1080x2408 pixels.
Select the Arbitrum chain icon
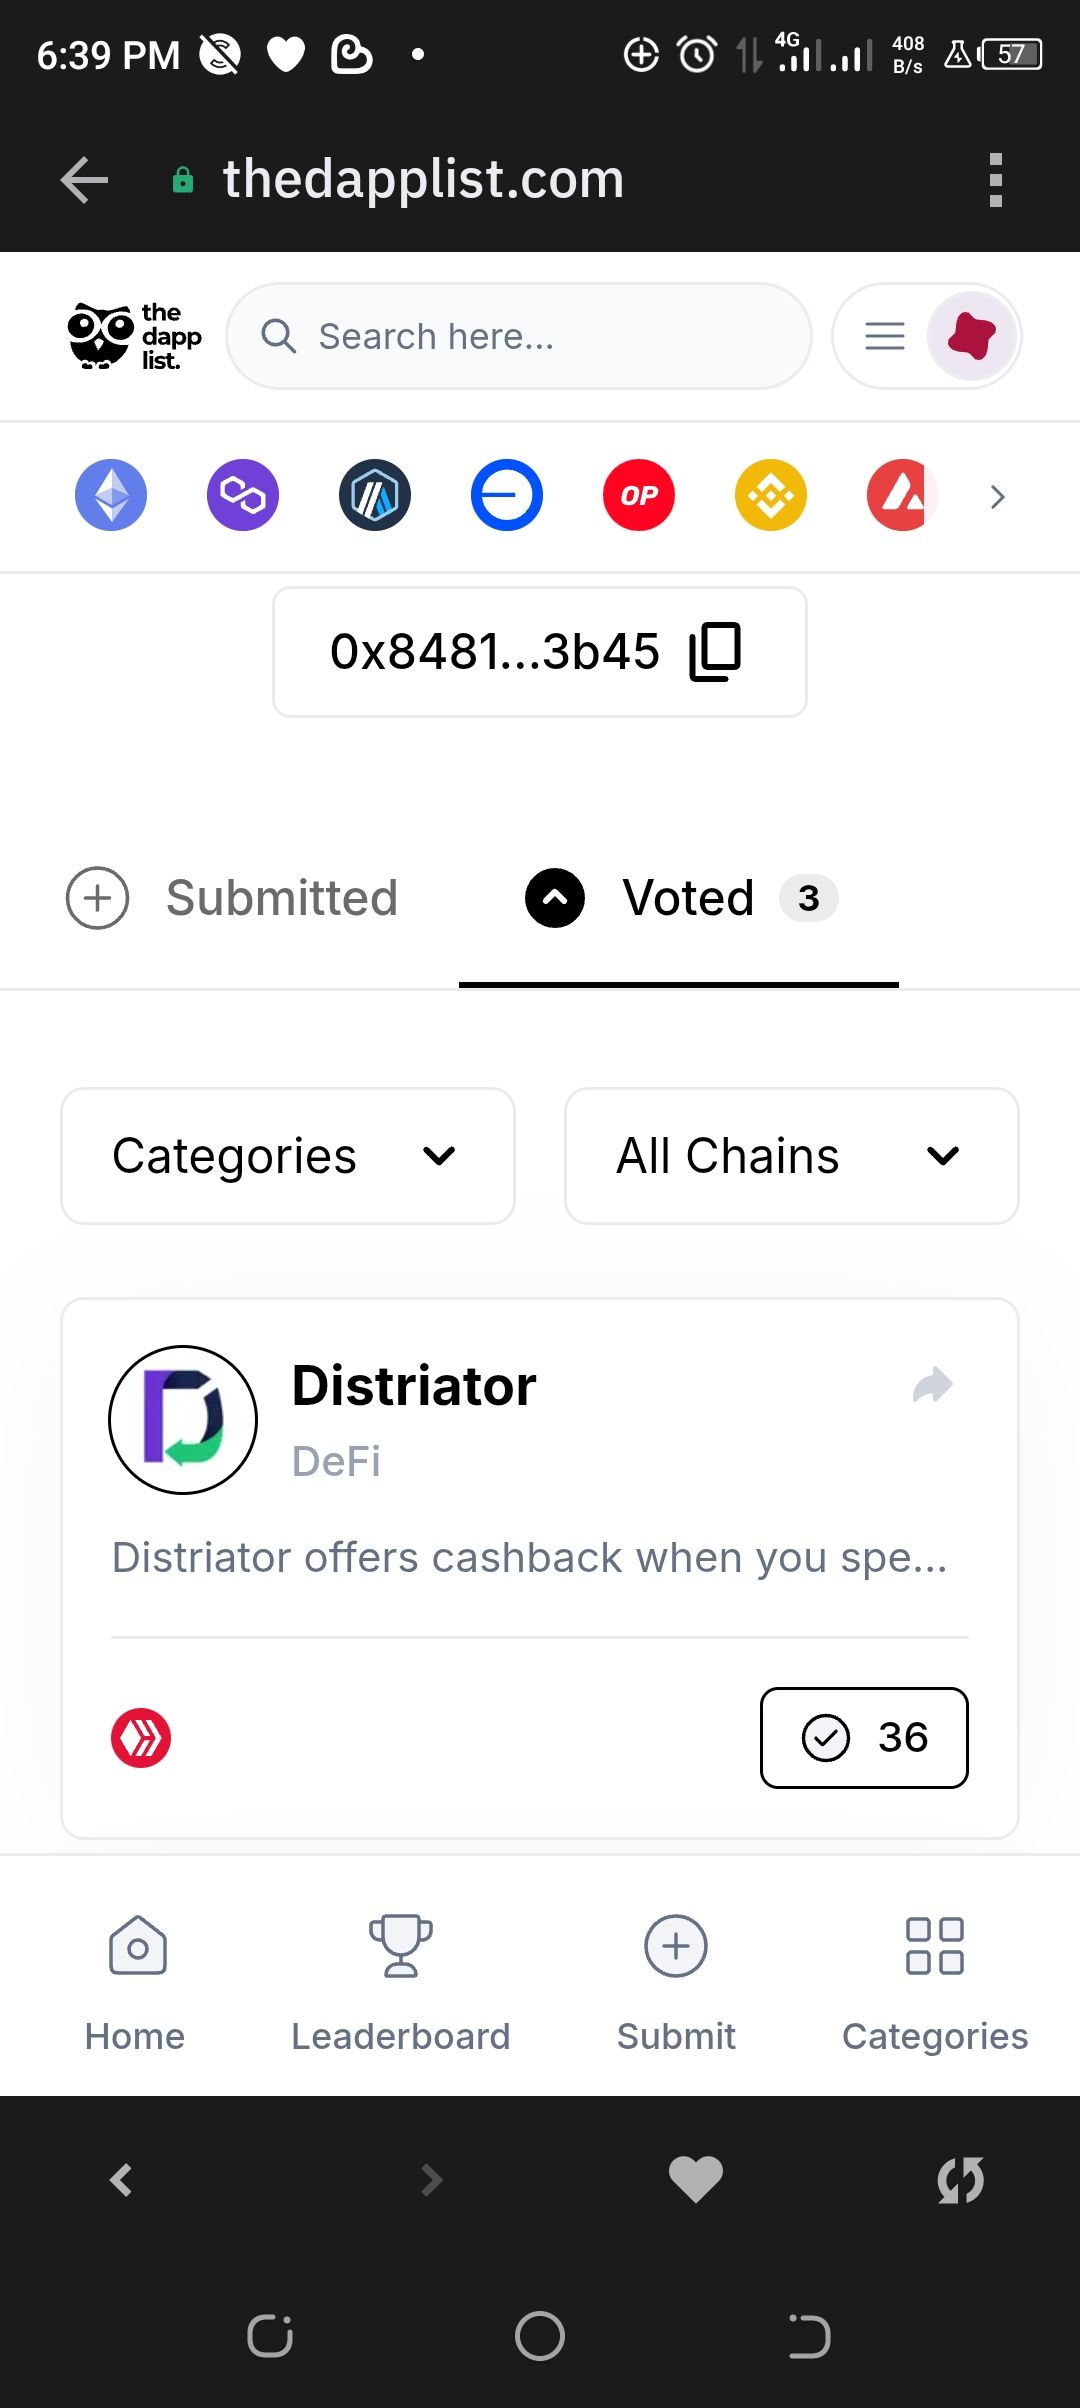(375, 495)
